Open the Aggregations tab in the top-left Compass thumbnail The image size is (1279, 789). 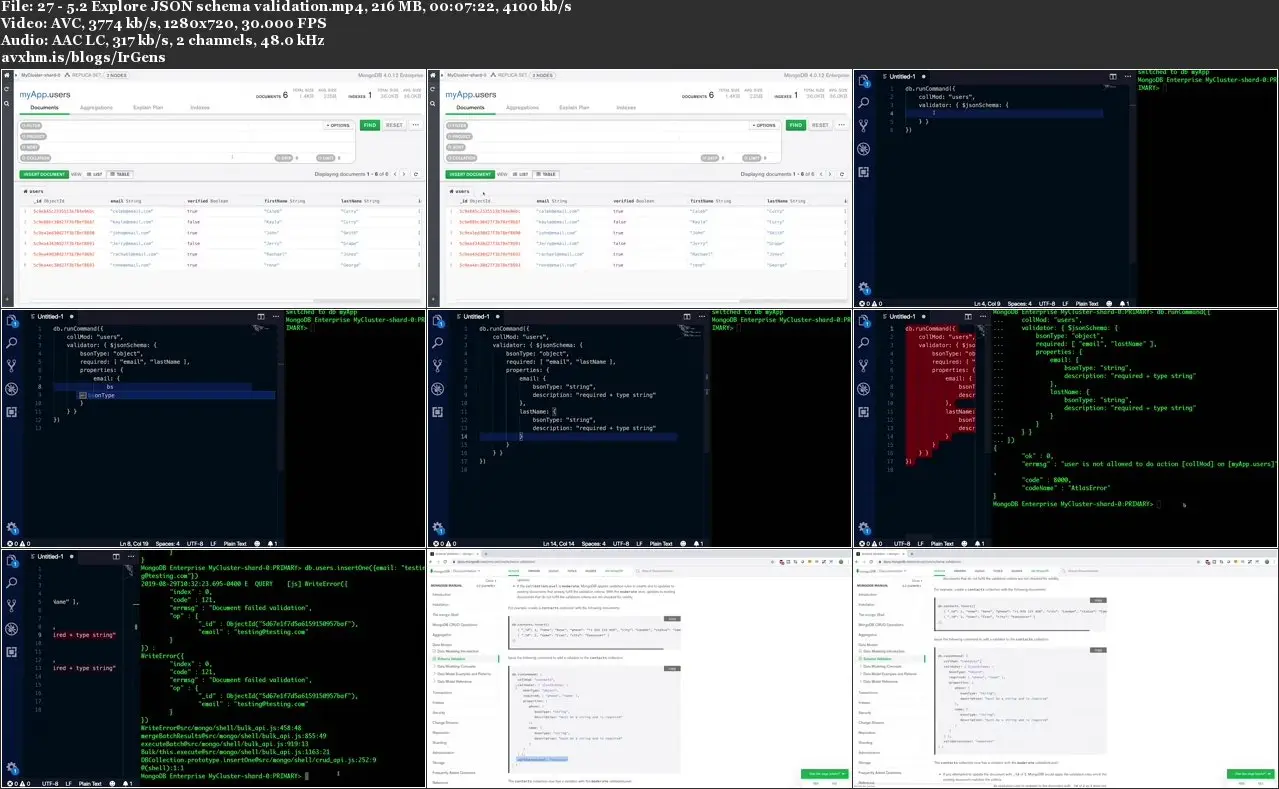point(96,107)
